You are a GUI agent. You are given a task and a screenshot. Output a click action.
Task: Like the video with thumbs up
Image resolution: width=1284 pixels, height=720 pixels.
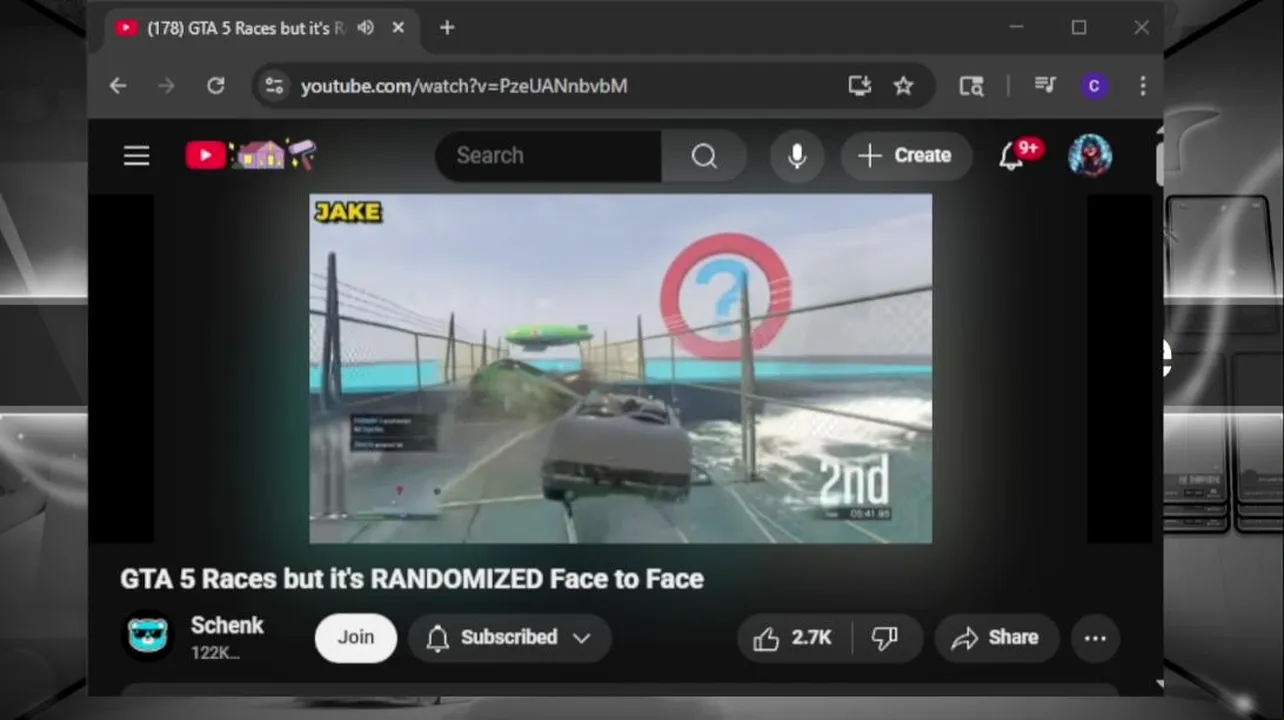pyautogui.click(x=796, y=638)
